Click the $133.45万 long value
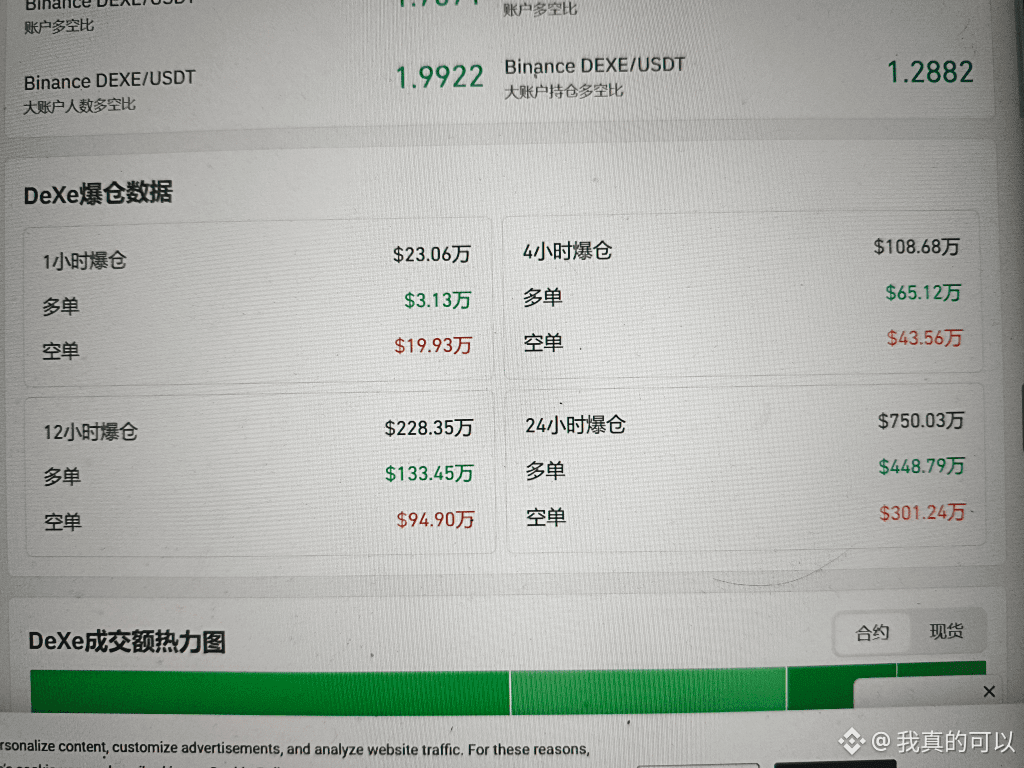The width and height of the screenshot is (1024, 768). [x=429, y=473]
